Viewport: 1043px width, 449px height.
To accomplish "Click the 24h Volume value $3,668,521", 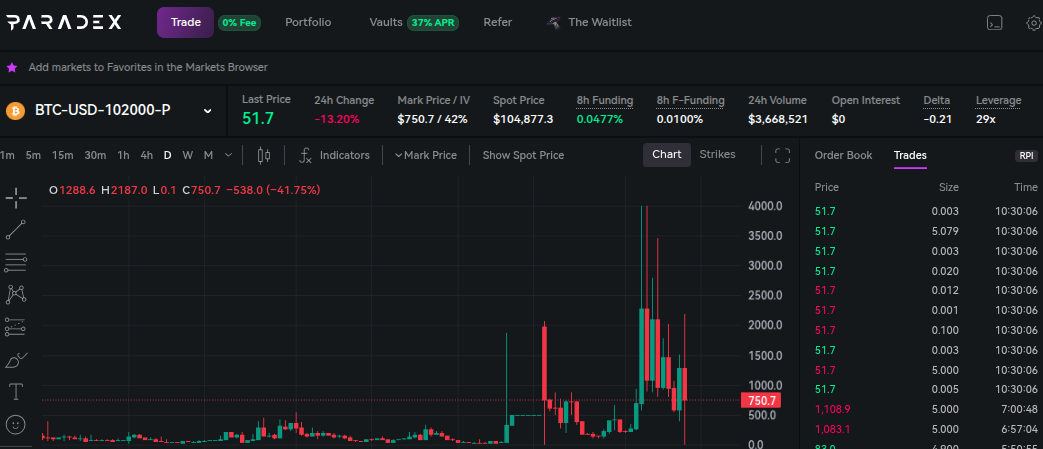I will (778, 120).
